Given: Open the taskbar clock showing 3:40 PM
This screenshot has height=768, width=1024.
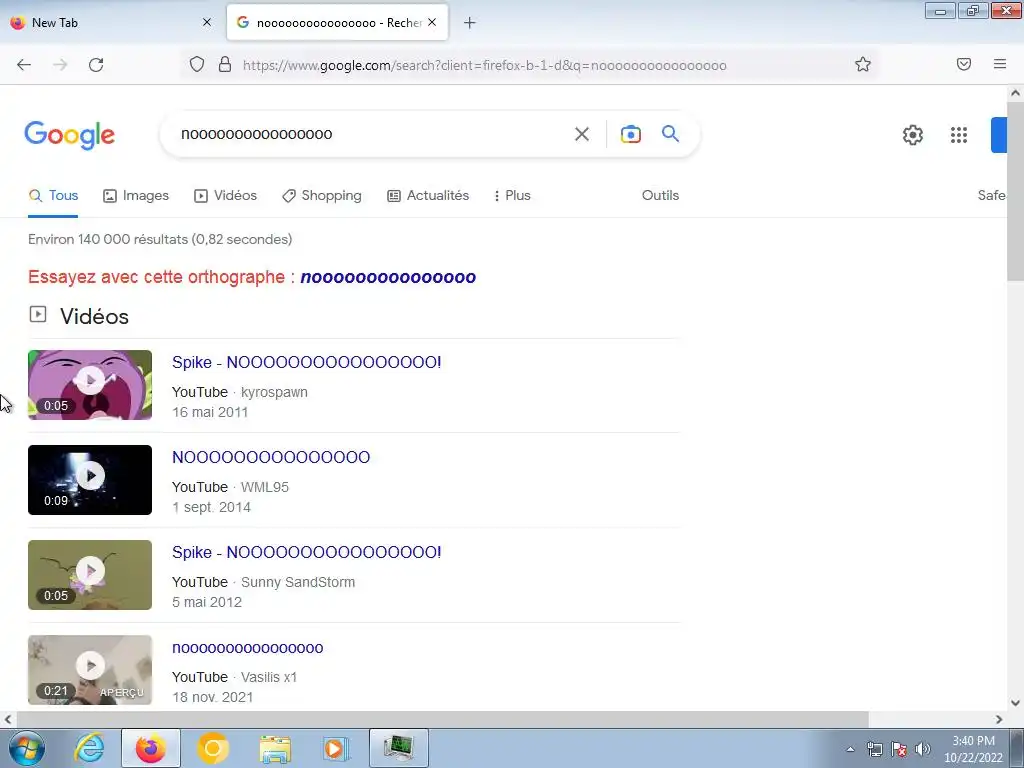Looking at the screenshot, I should click(x=973, y=749).
